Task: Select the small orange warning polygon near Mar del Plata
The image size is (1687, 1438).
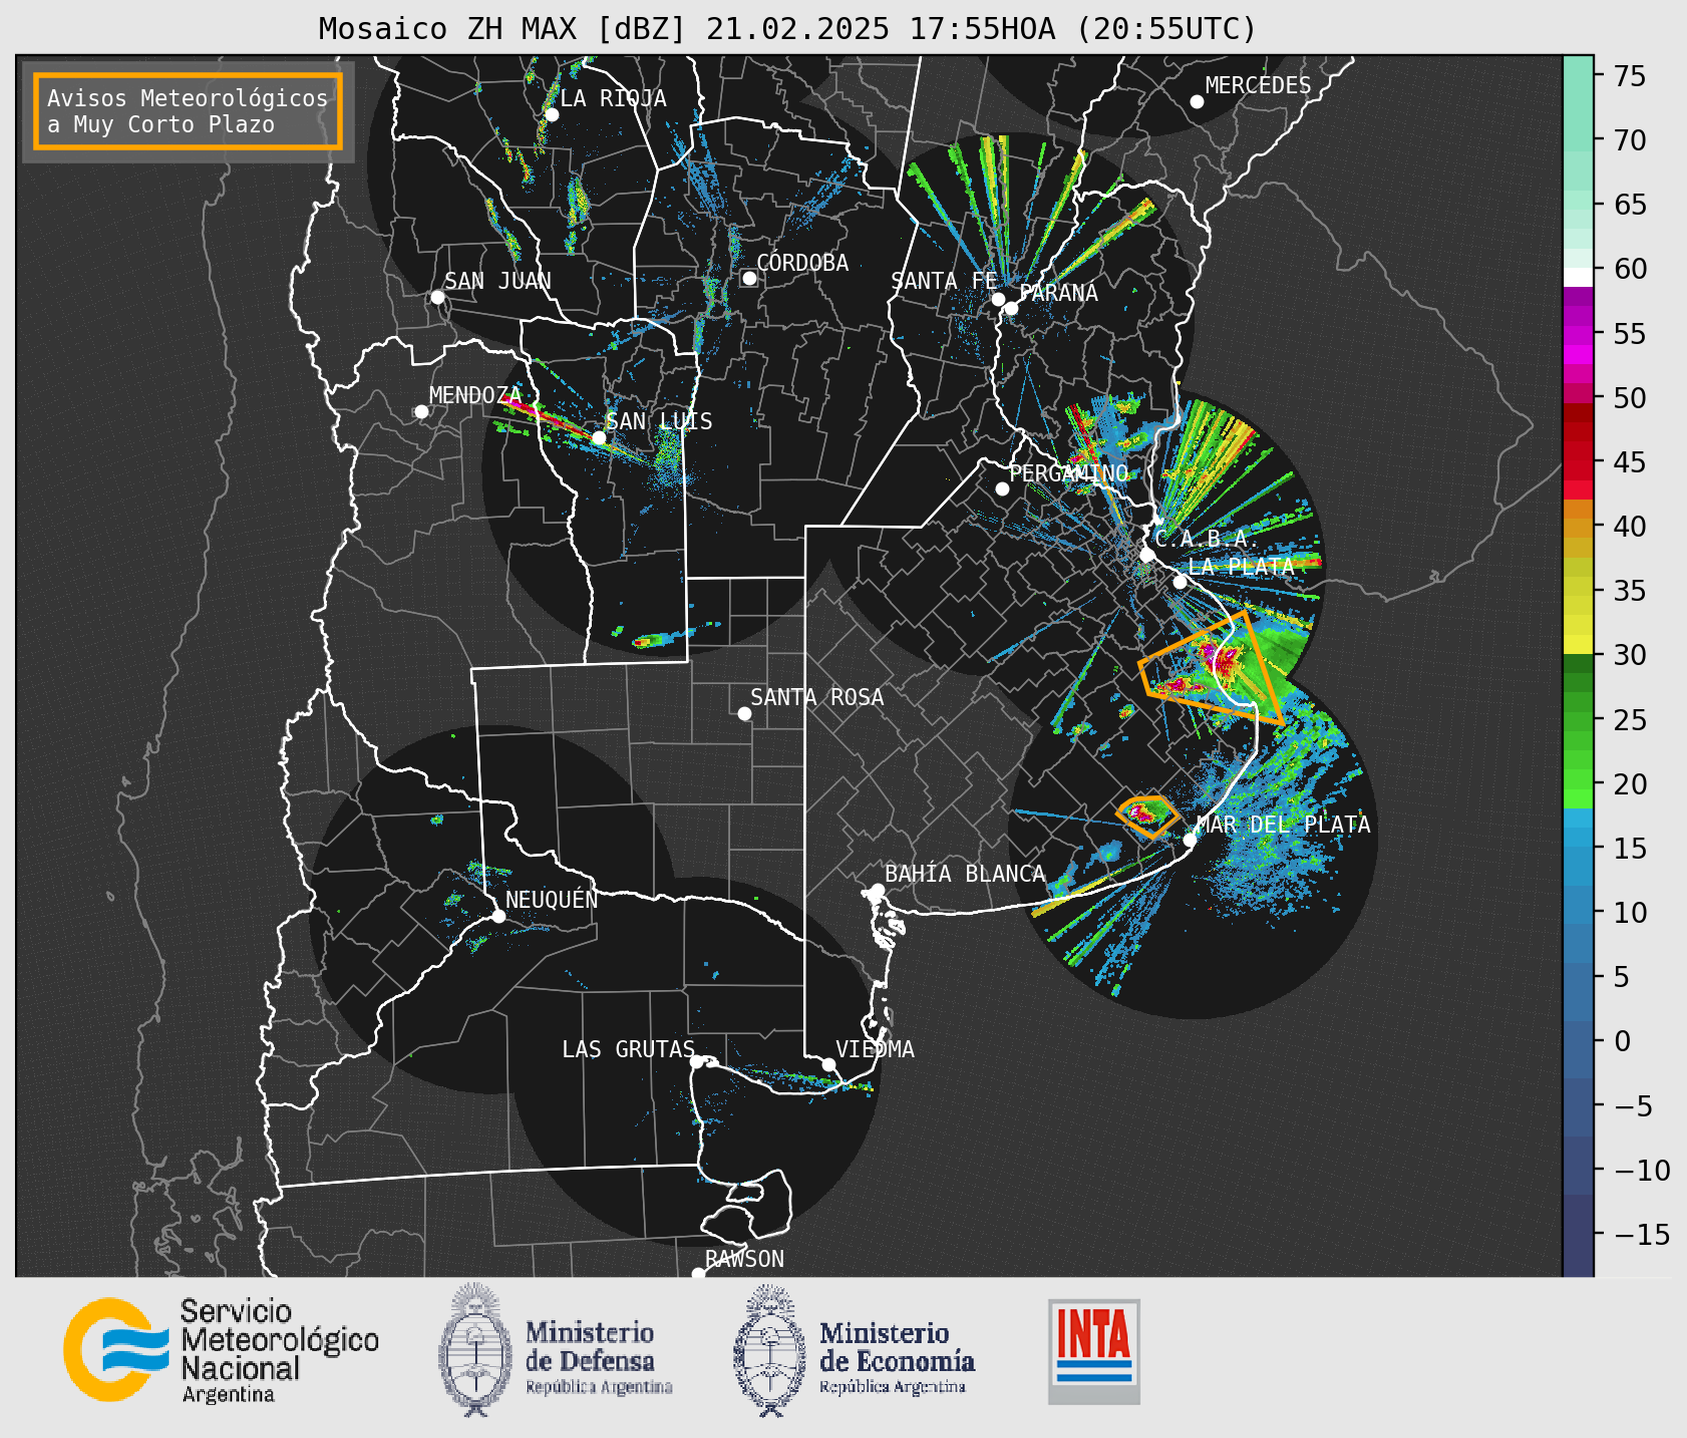Action: point(1146,815)
